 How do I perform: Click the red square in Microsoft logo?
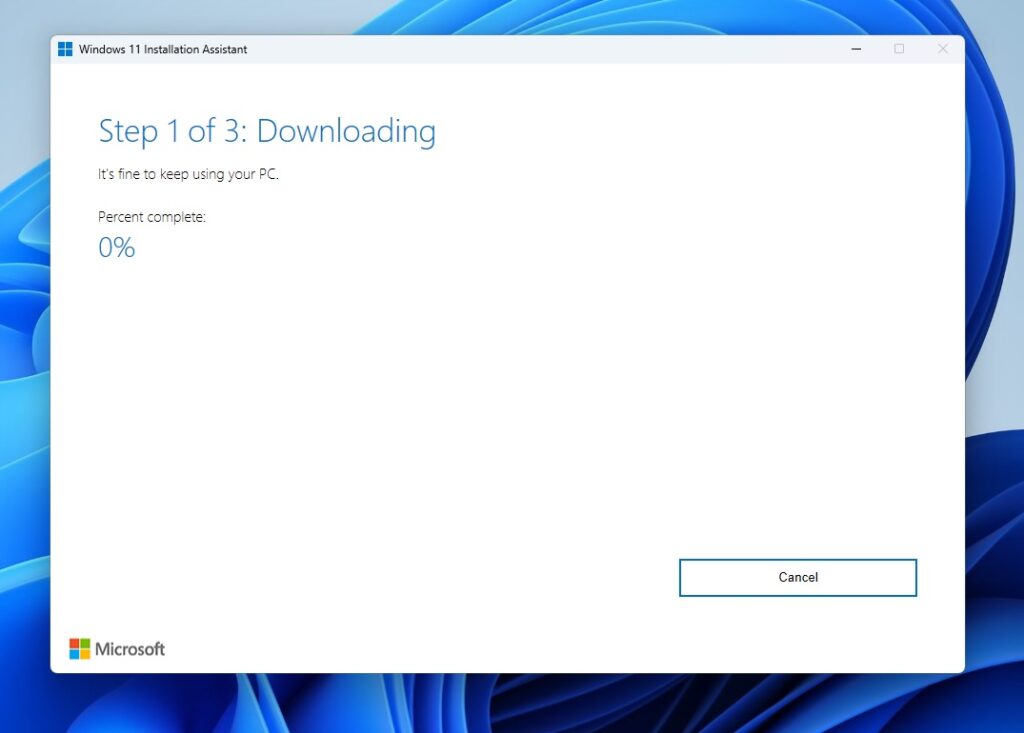pyautogui.click(x=75, y=643)
